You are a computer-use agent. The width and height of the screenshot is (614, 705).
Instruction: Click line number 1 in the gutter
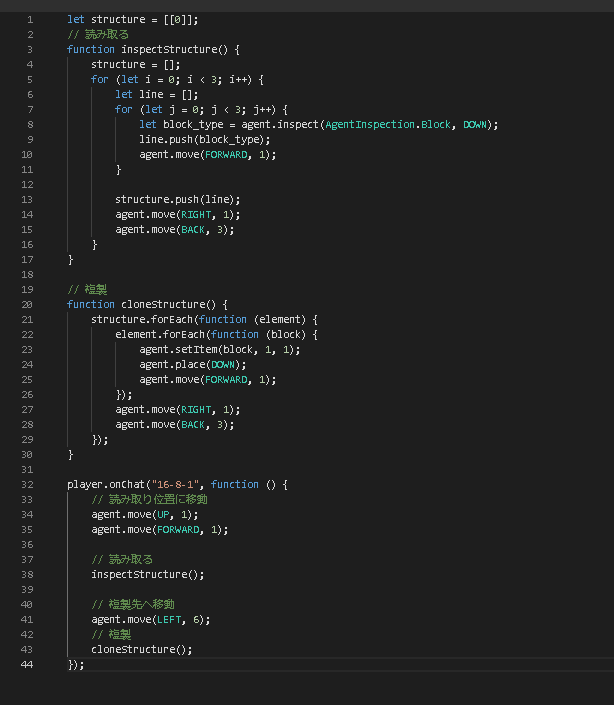[x=29, y=20]
